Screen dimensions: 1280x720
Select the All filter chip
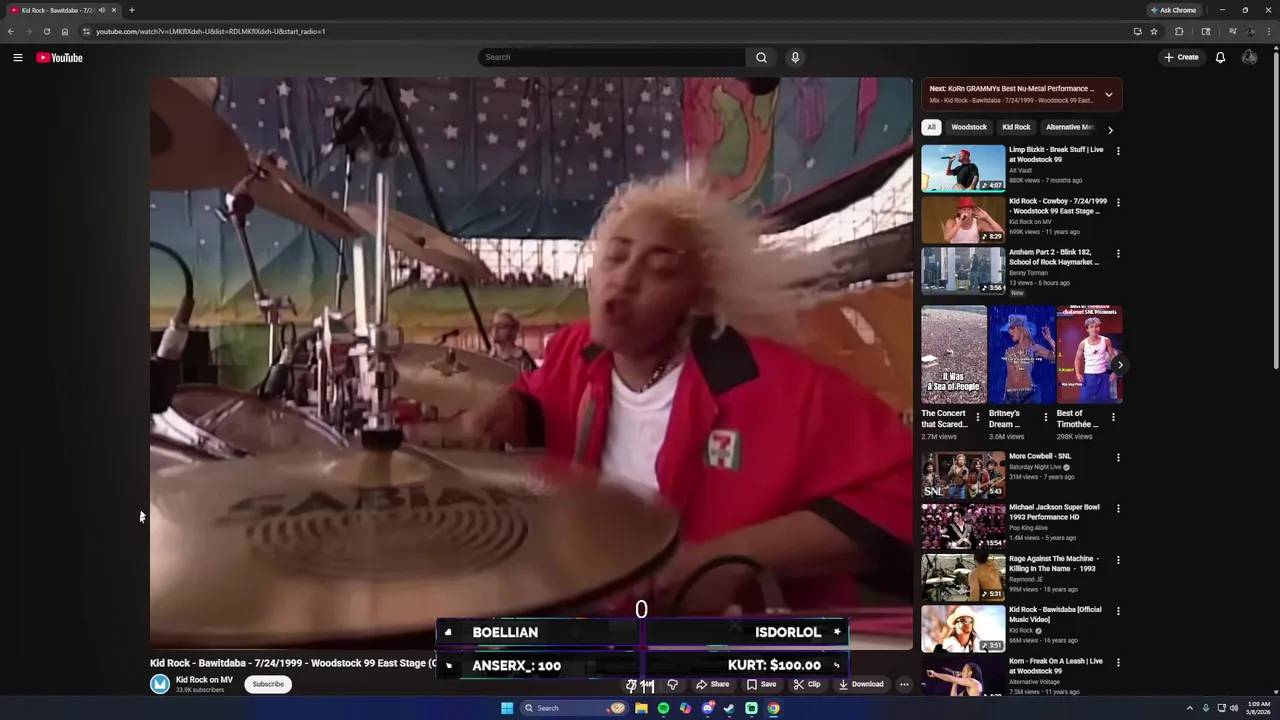(x=931, y=127)
